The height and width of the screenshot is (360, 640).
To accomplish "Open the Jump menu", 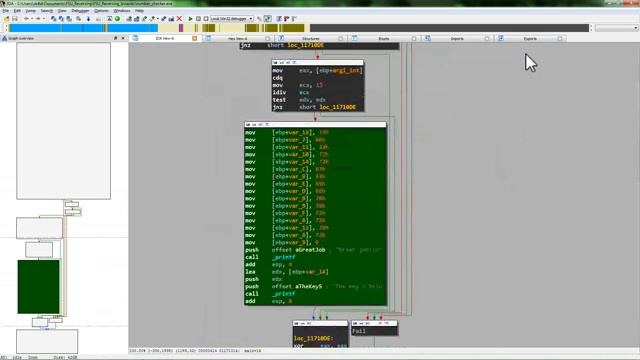I will point(31,11).
